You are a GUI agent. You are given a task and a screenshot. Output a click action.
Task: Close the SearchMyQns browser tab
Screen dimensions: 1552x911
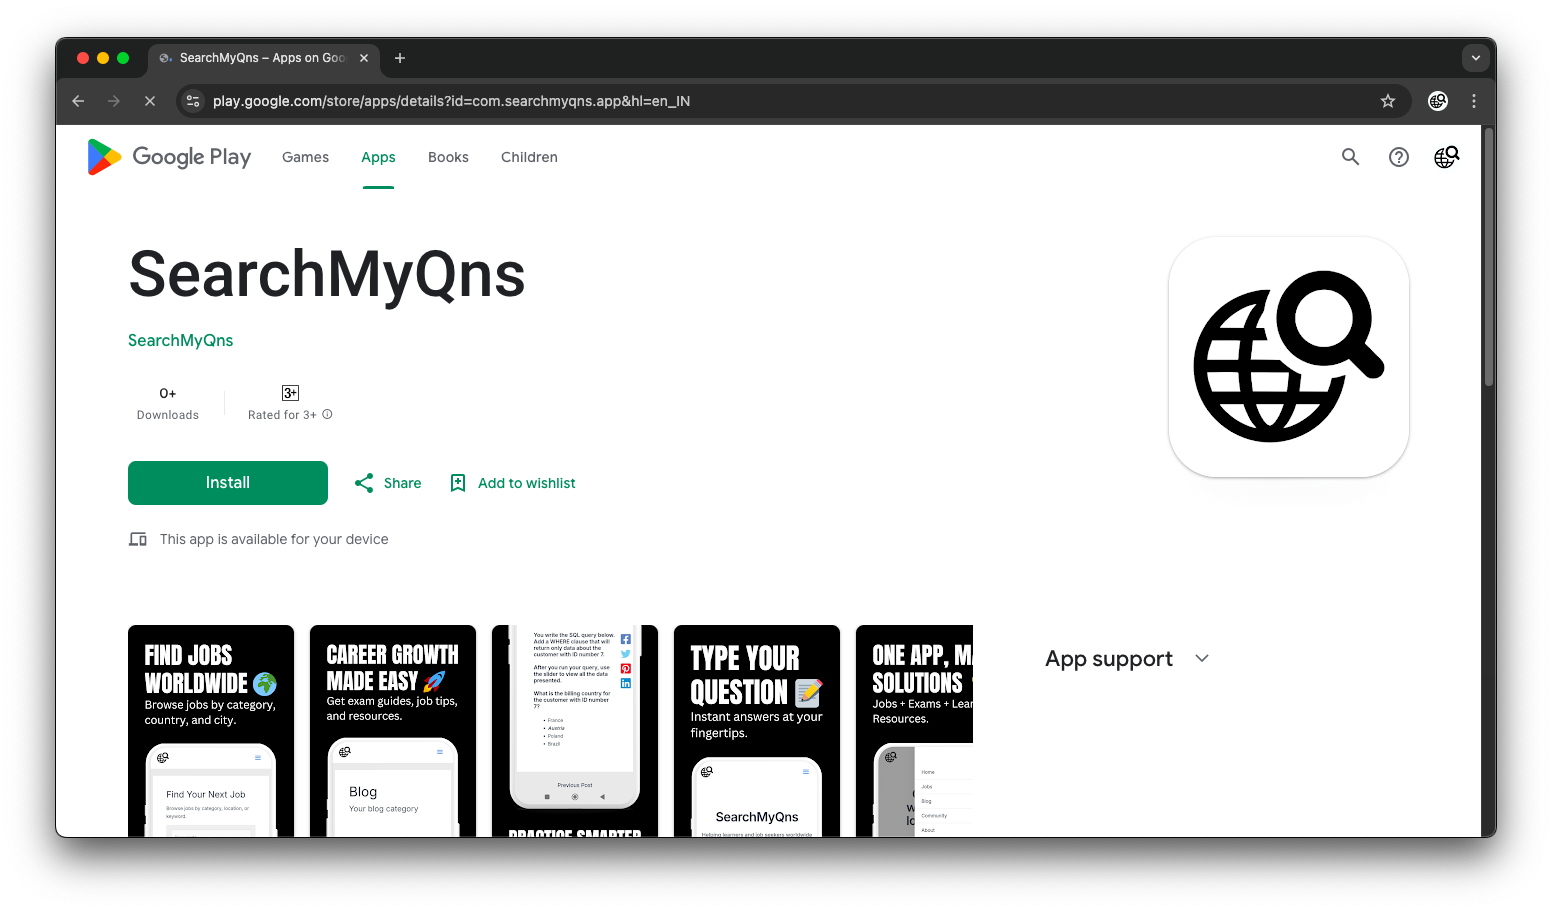[x=364, y=58]
